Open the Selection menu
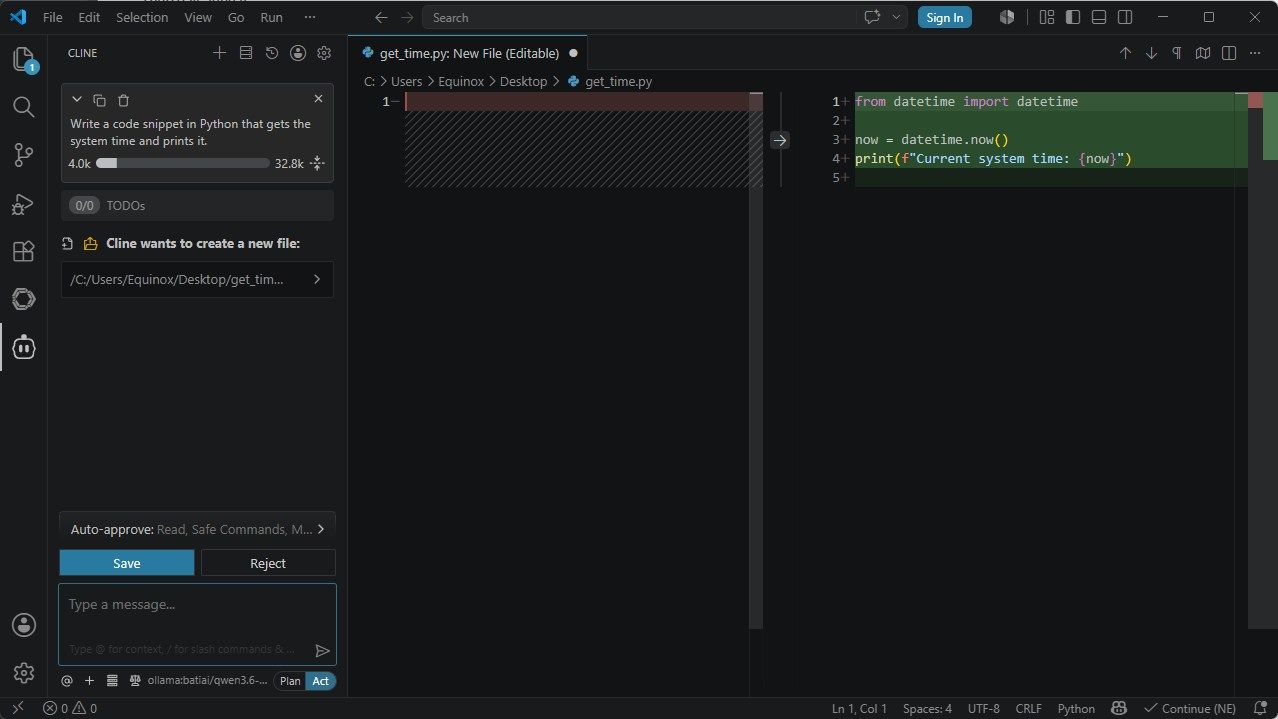1278x719 pixels. click(142, 17)
